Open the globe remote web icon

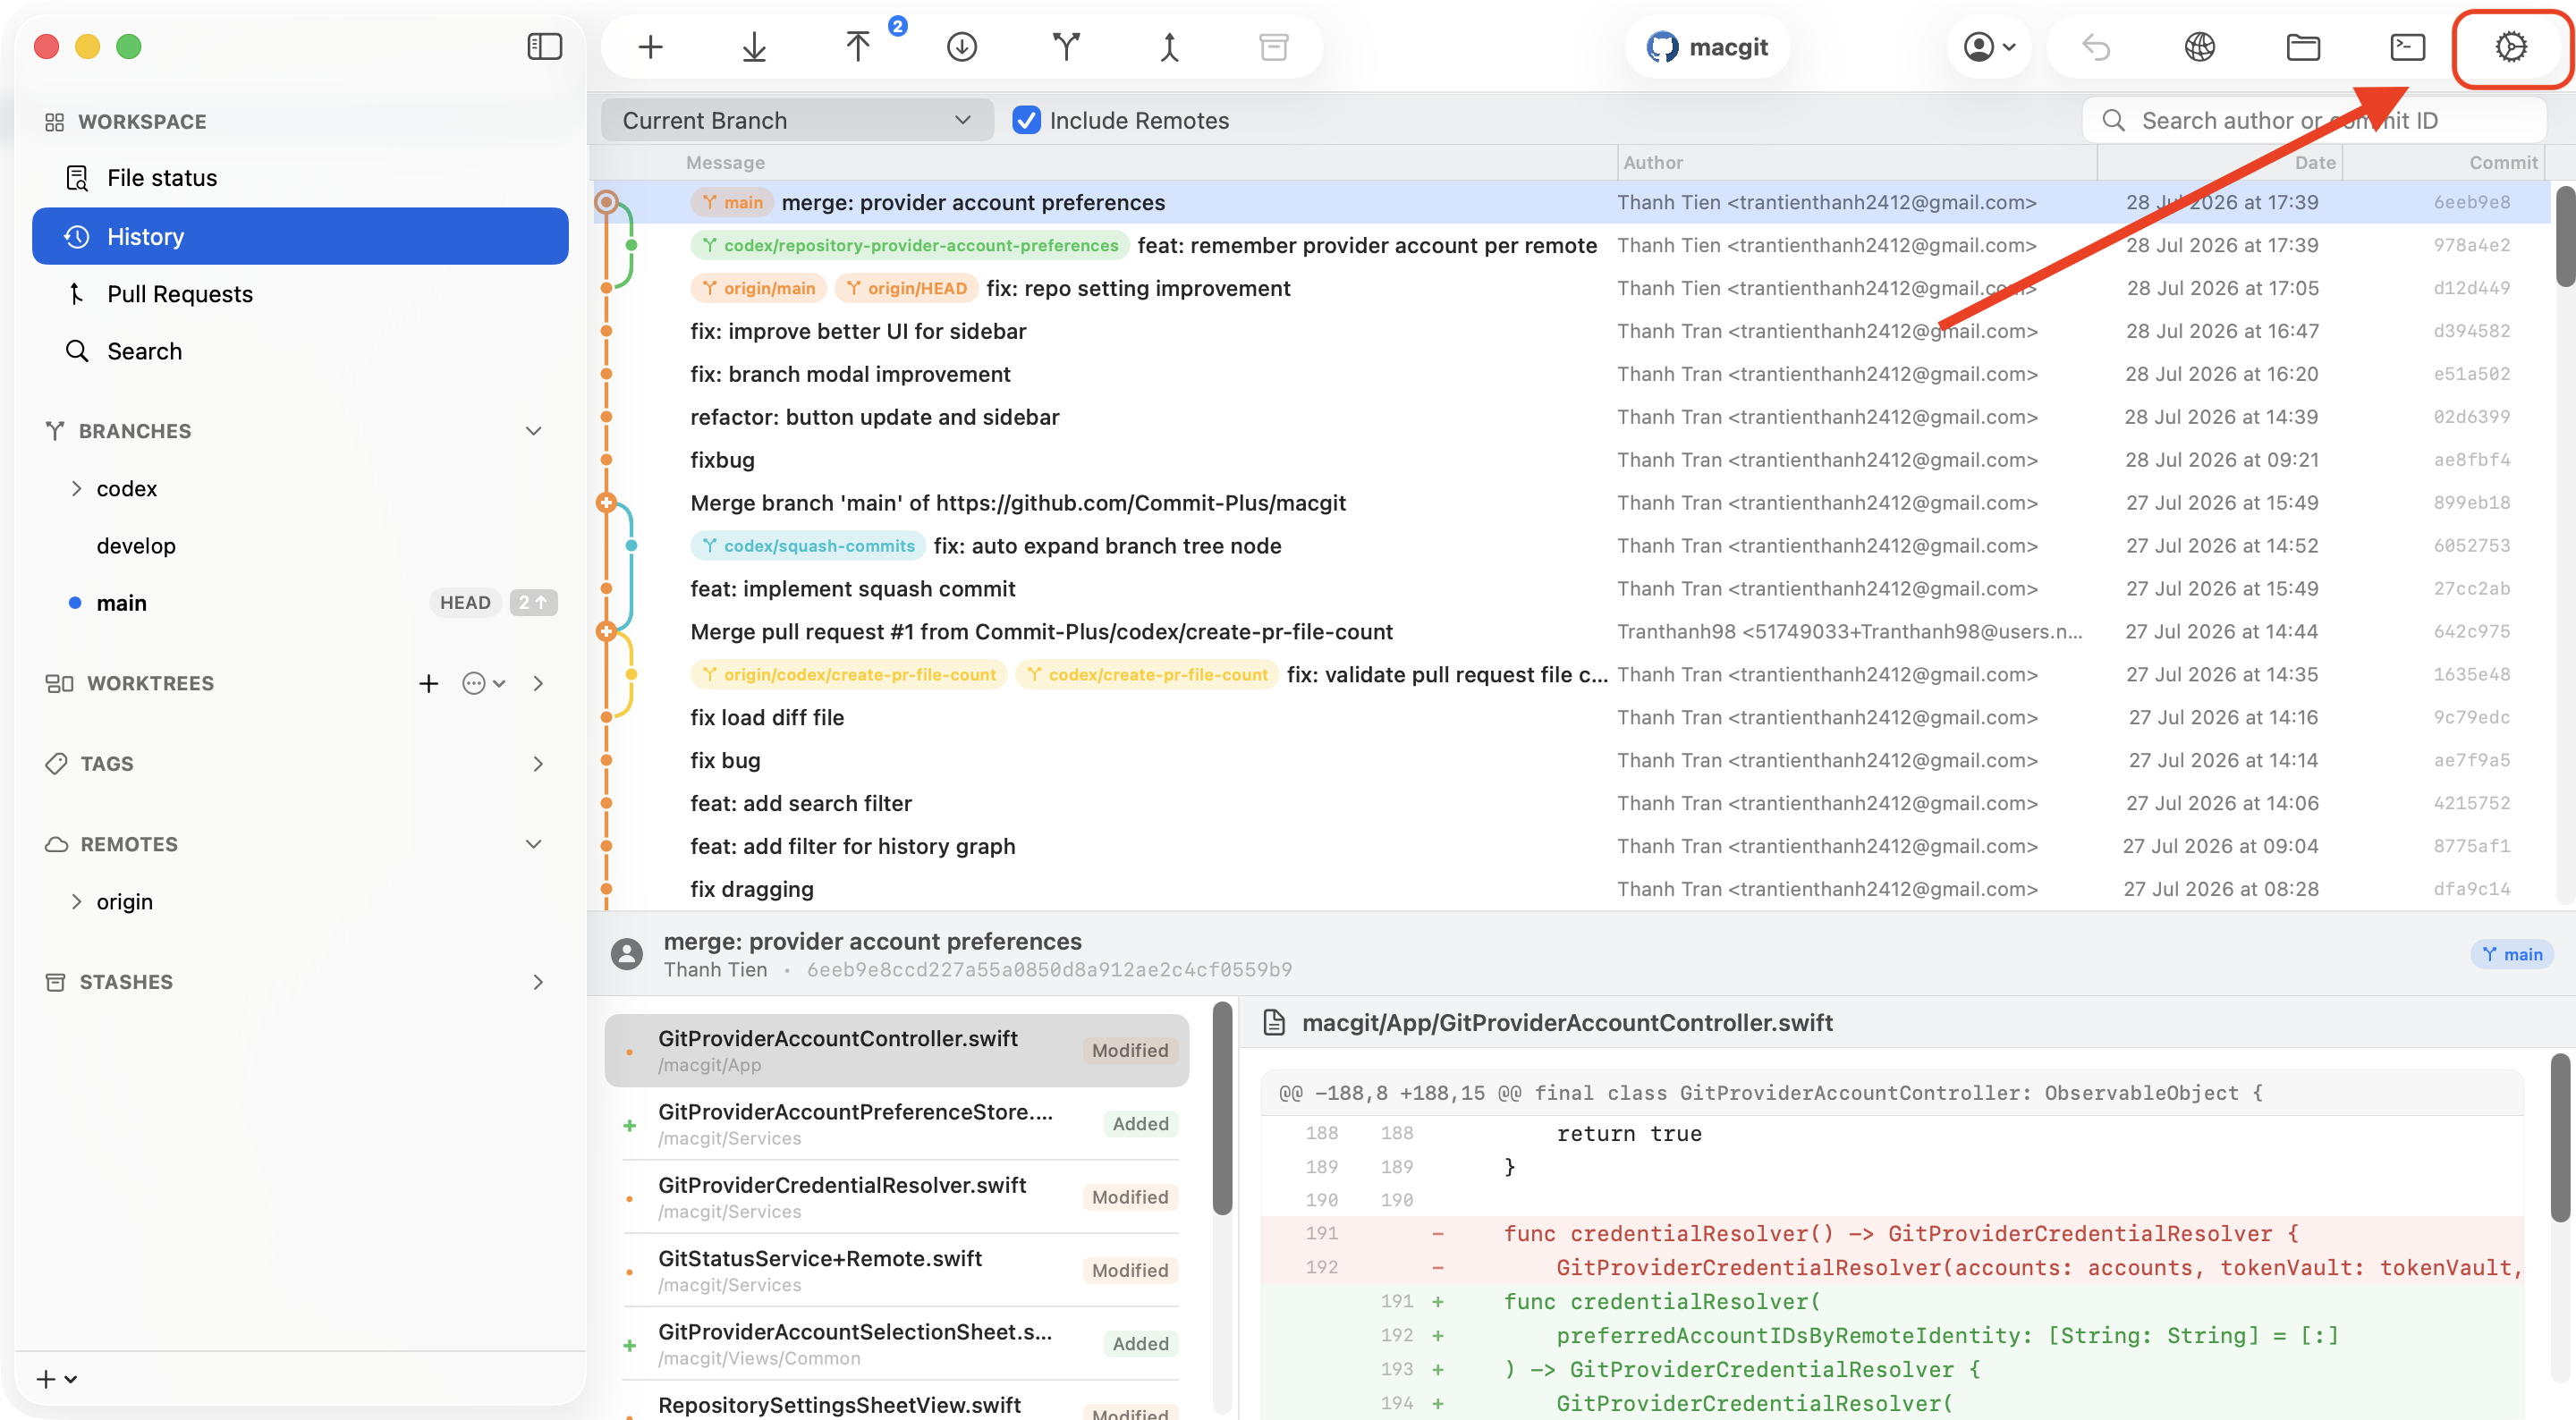[2200, 46]
